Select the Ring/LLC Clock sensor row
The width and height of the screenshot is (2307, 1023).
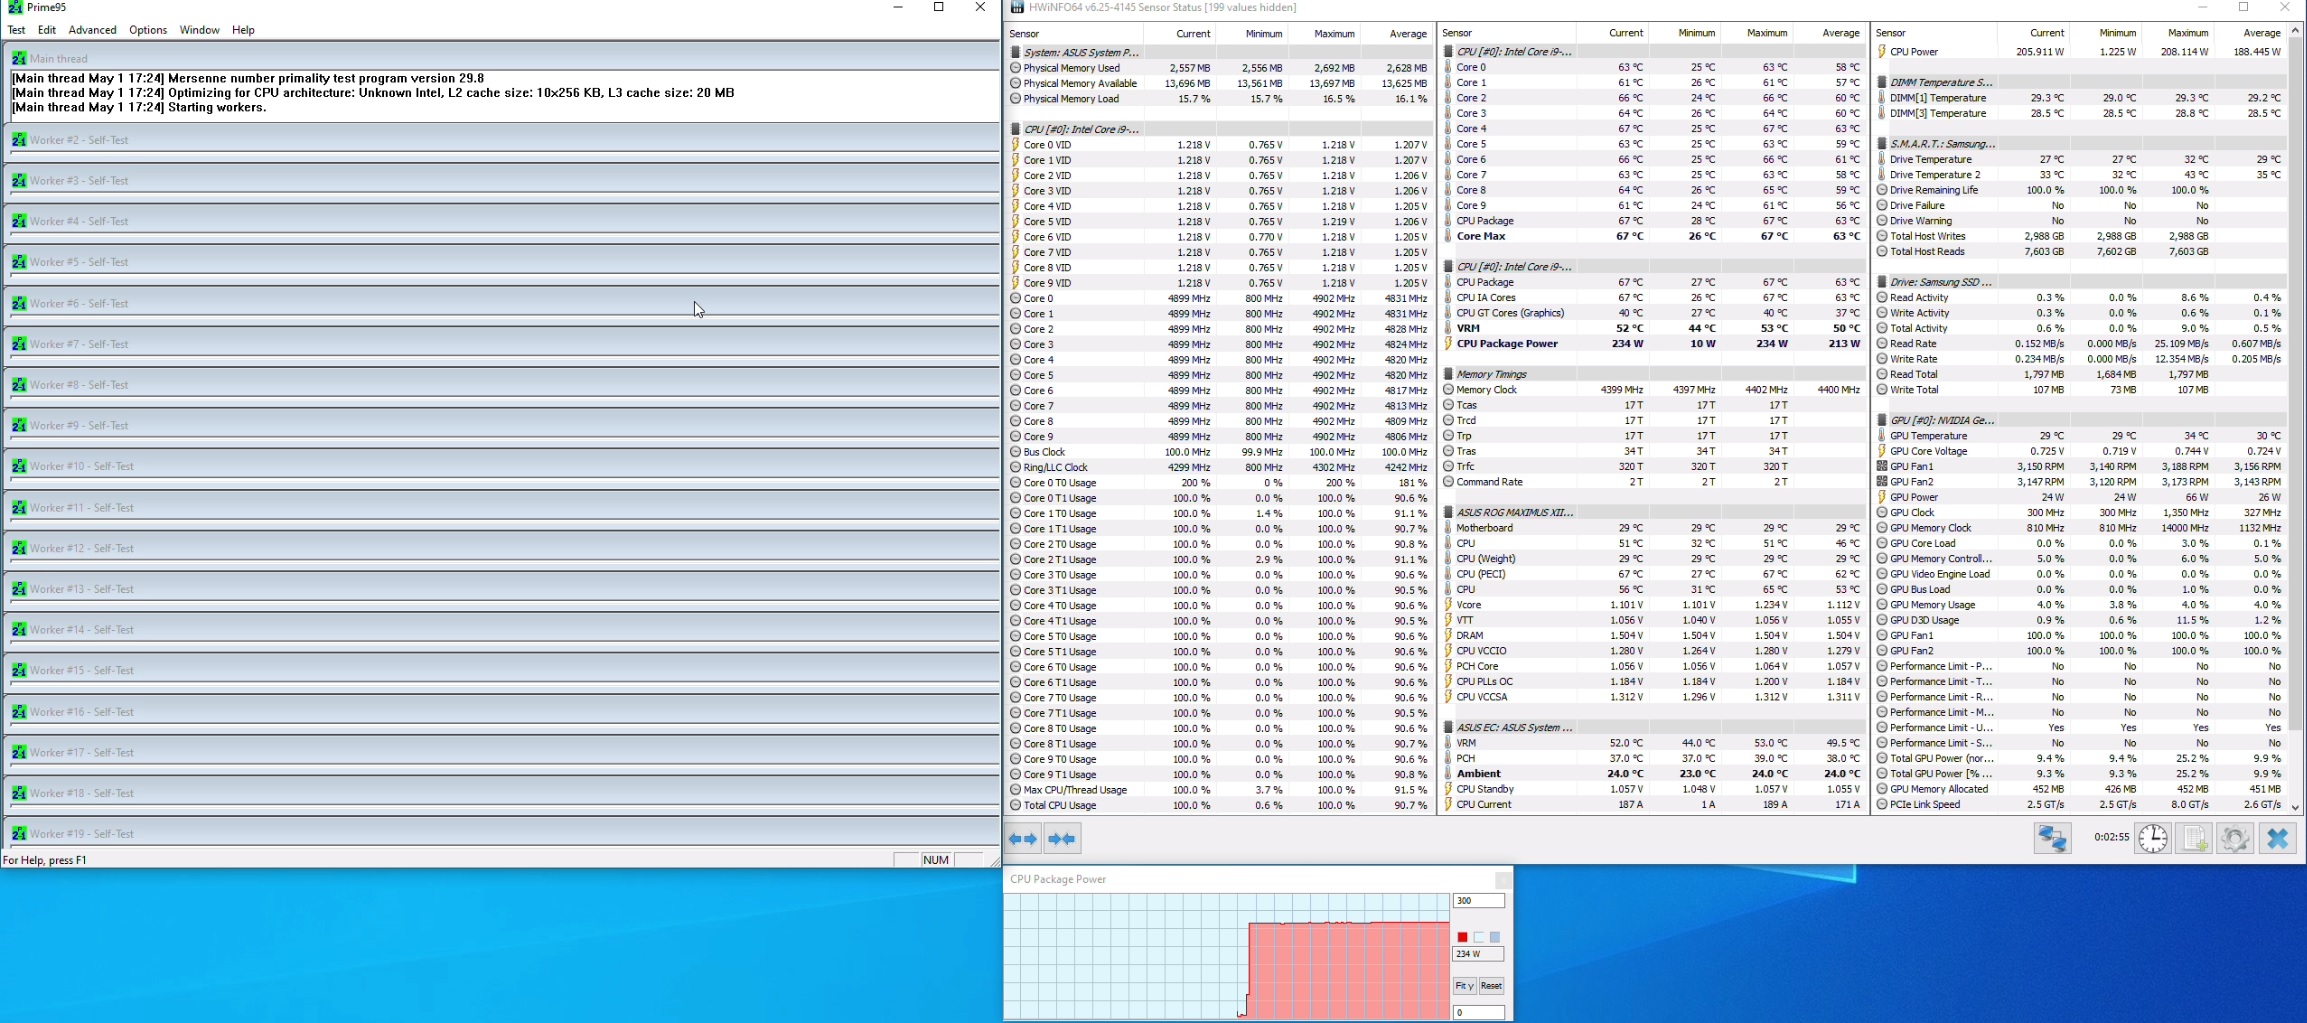1219,467
